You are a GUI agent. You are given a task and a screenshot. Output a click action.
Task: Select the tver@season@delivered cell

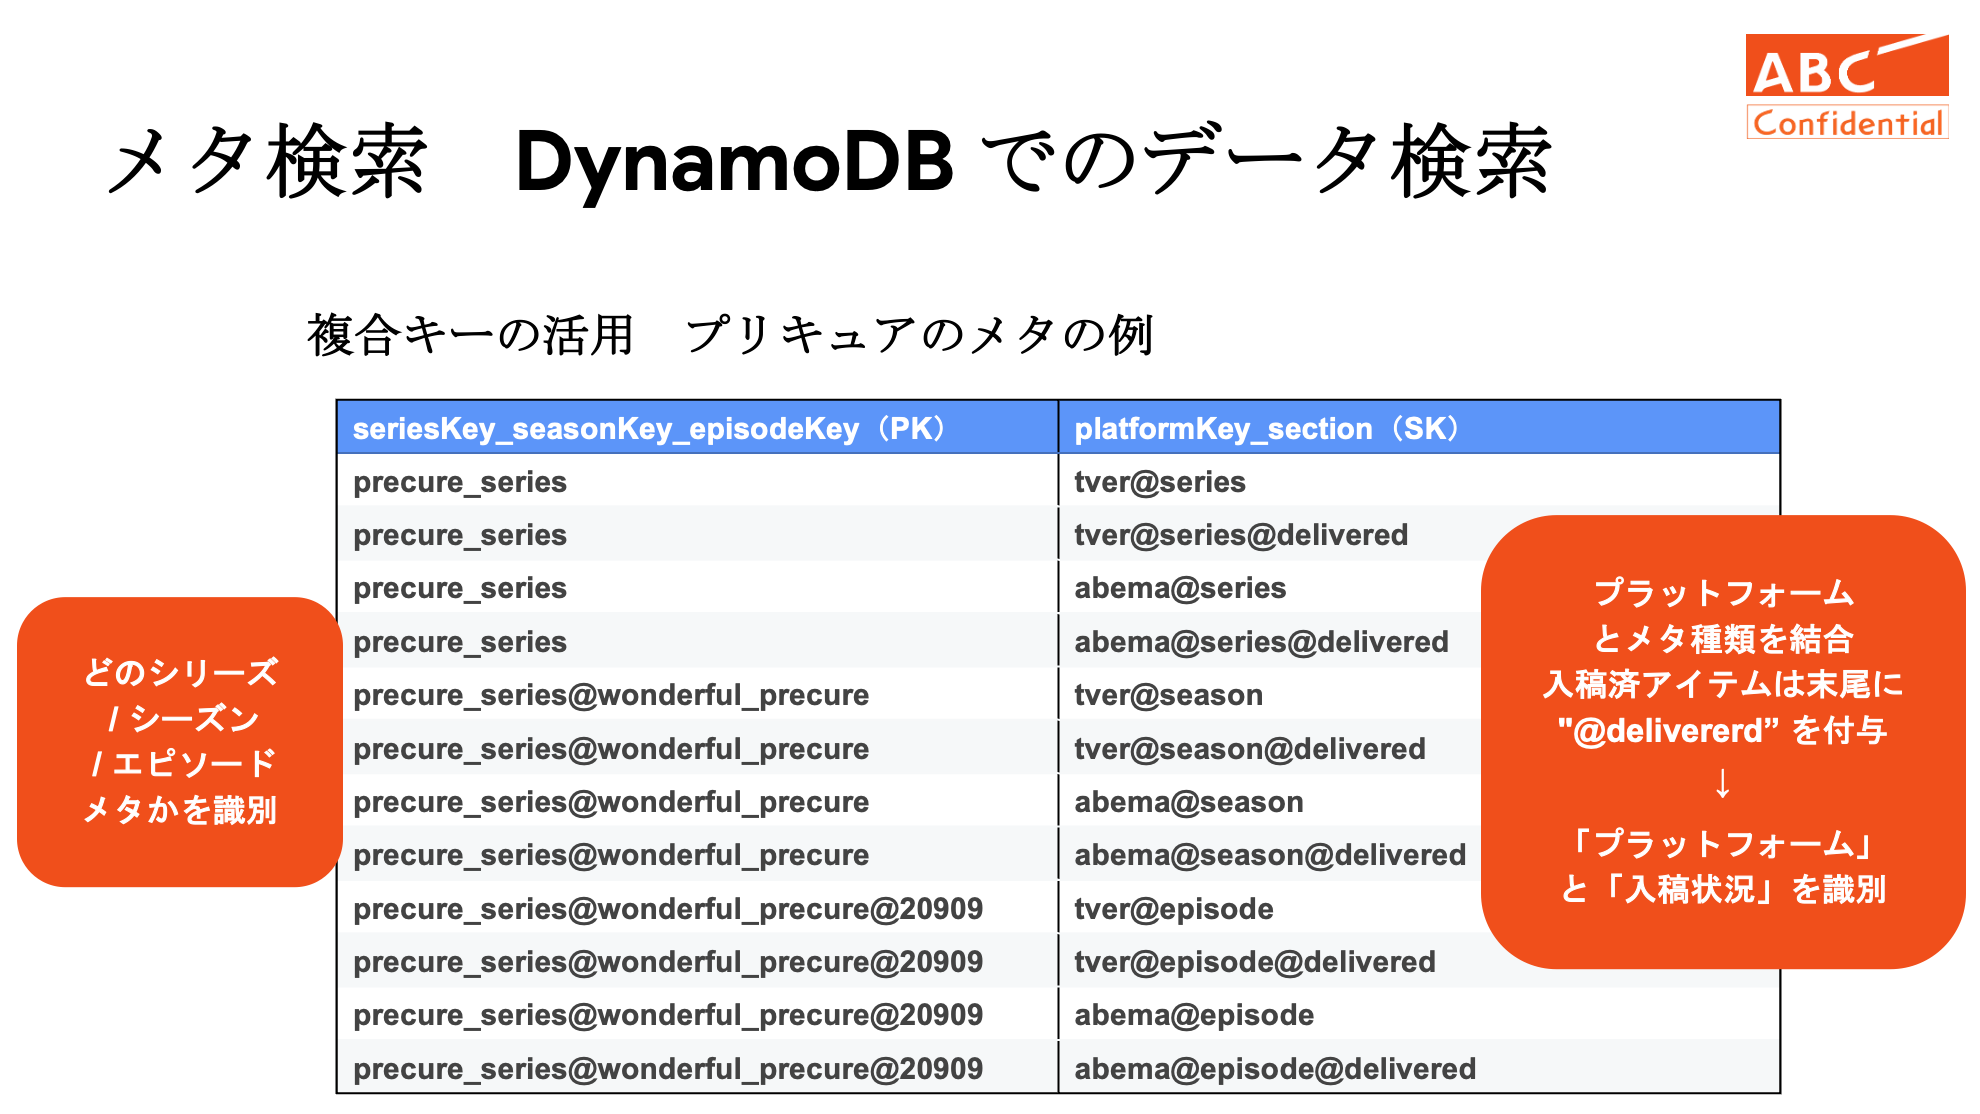click(1250, 749)
